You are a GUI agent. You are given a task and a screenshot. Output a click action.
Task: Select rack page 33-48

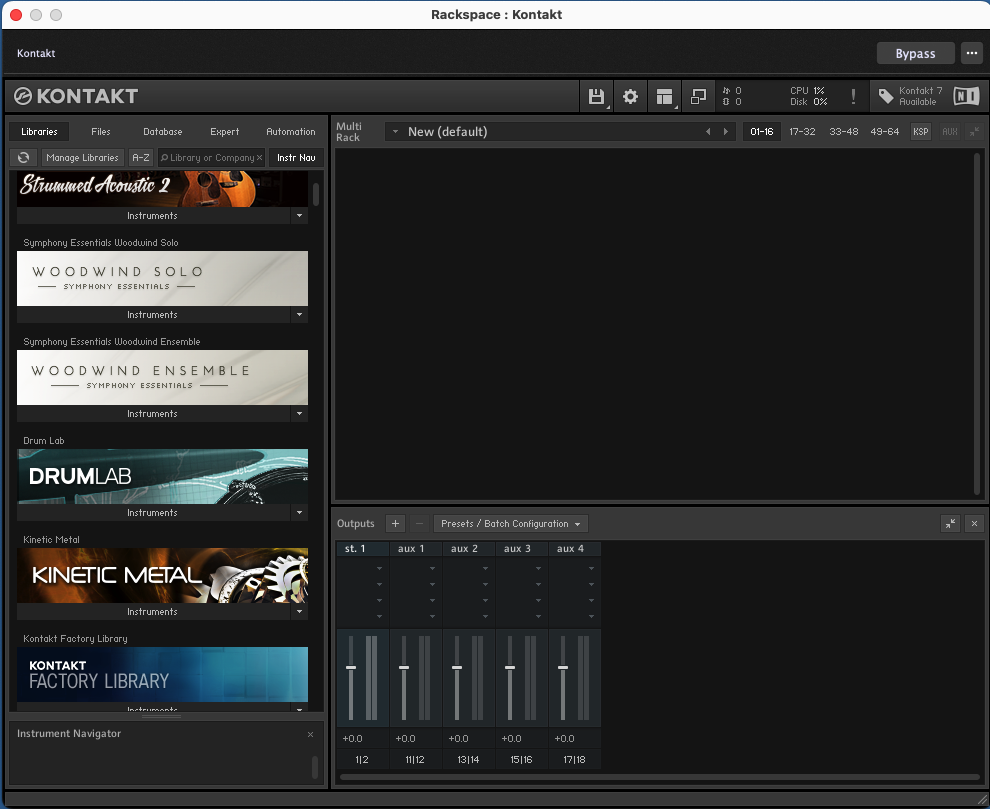tap(844, 131)
